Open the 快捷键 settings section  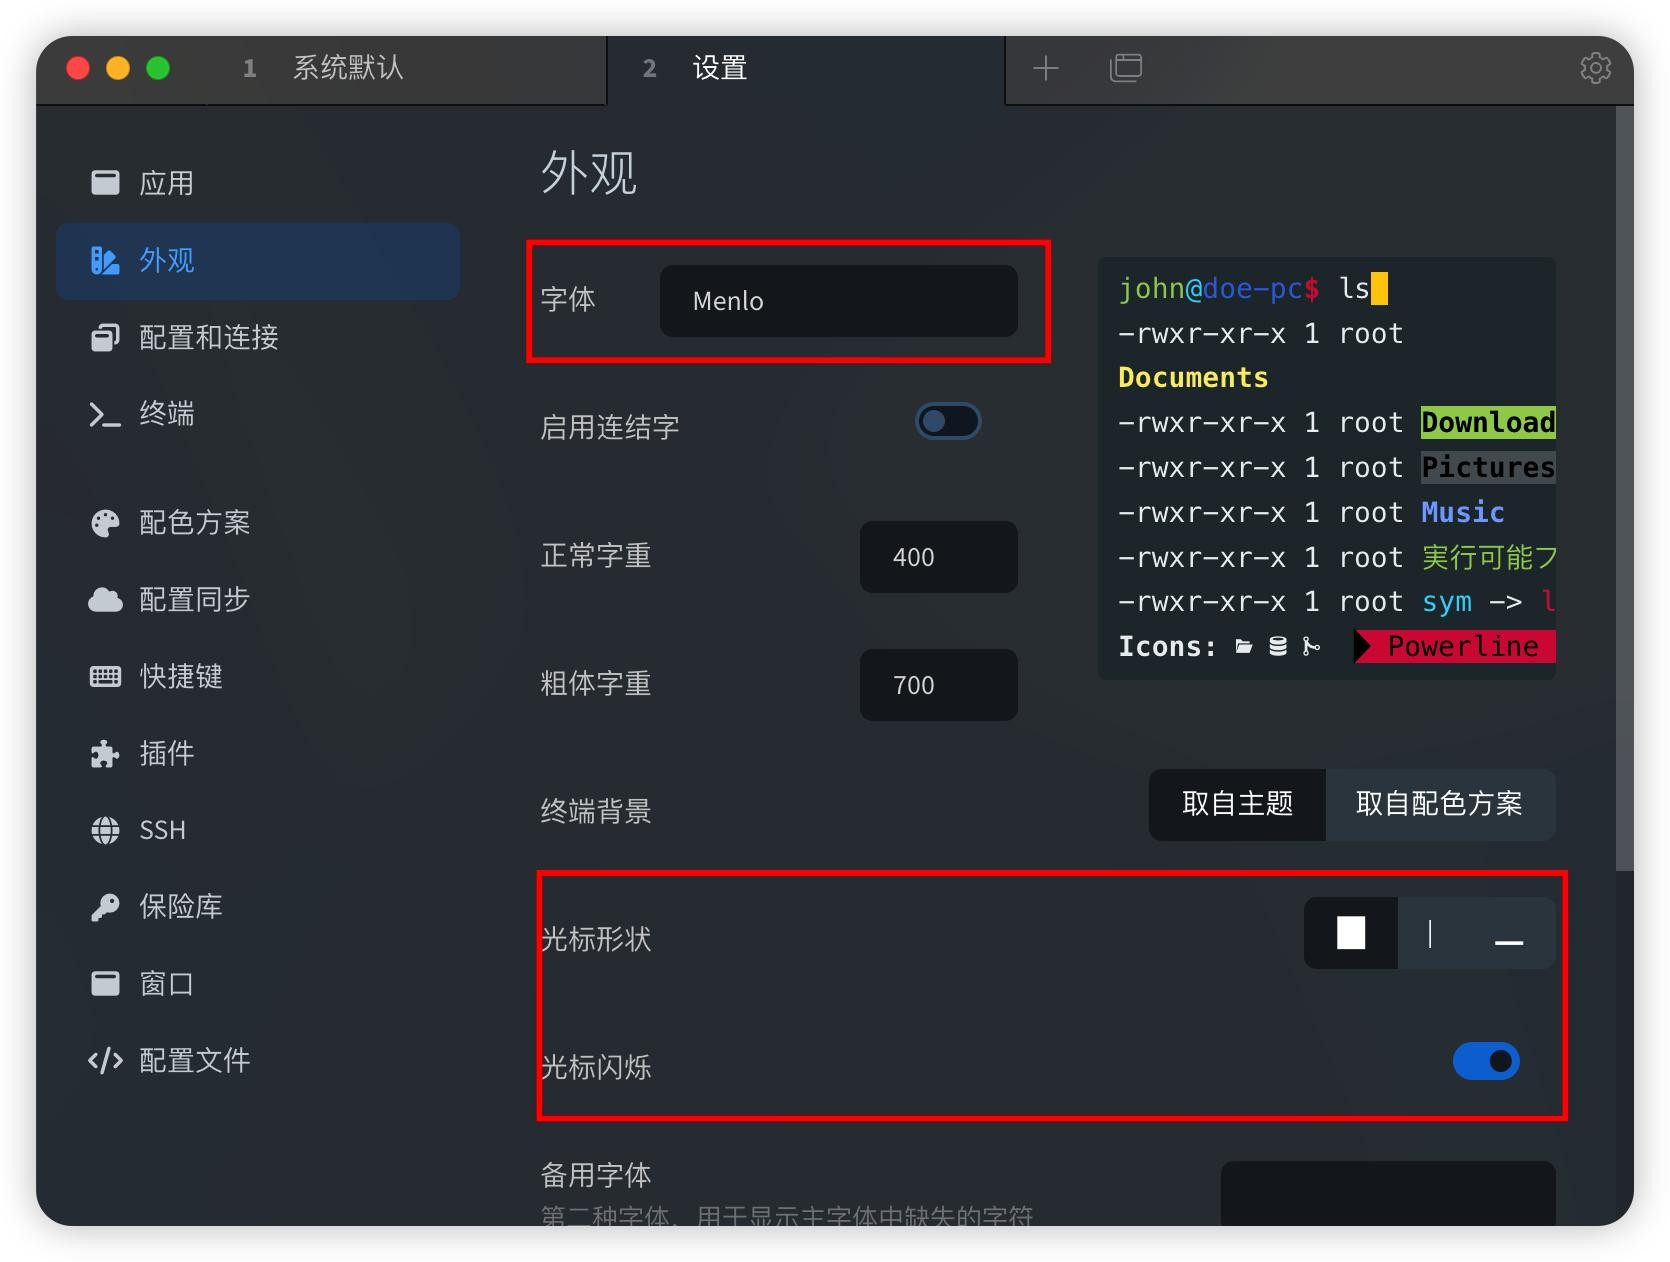click(x=180, y=677)
